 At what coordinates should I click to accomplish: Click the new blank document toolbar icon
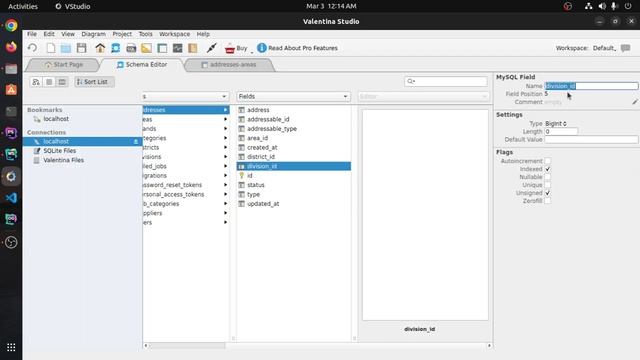[x=51, y=48]
